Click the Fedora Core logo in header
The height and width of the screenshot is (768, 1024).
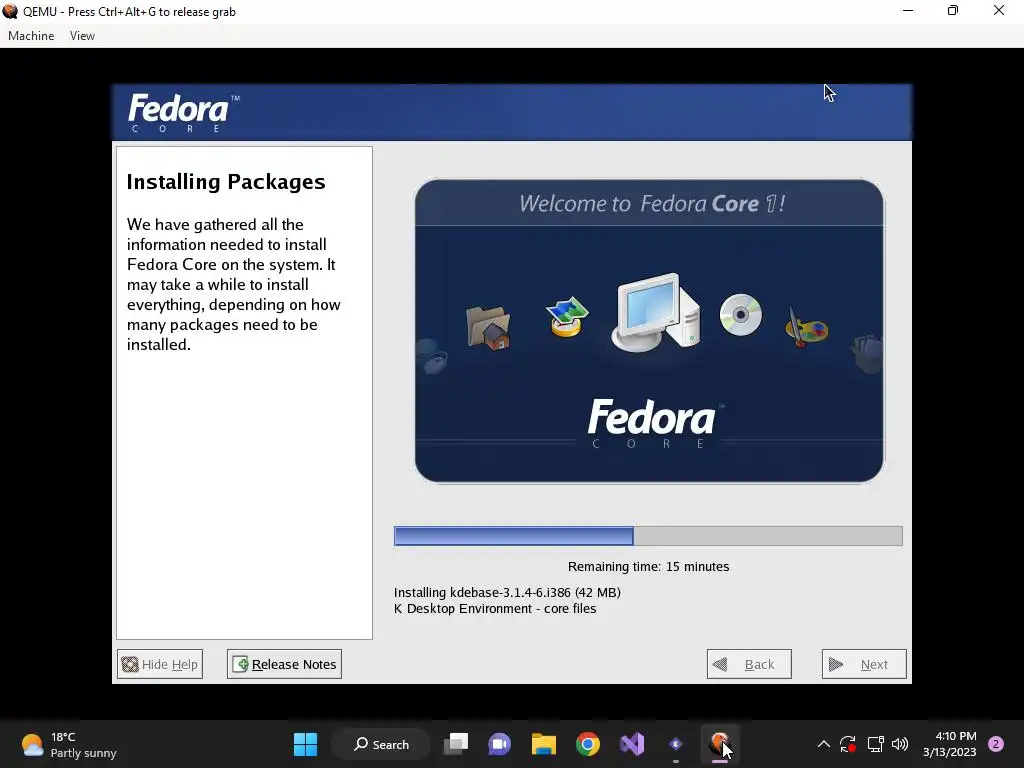(184, 113)
